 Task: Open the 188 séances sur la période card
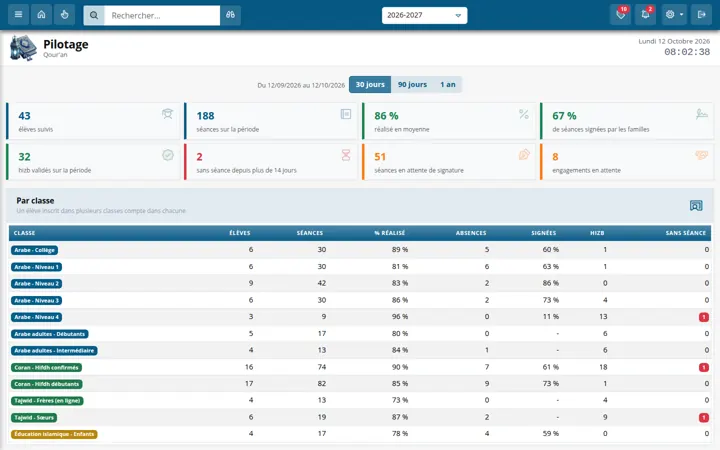point(271,121)
